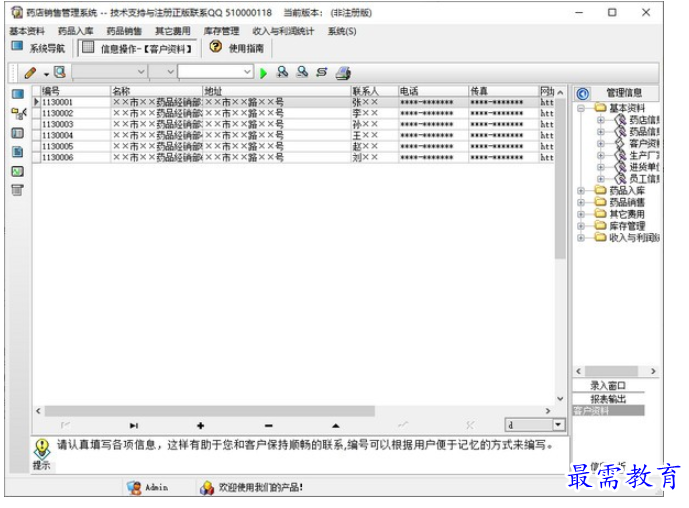Click the trash bin icon in left sidebar

pos(17,190)
